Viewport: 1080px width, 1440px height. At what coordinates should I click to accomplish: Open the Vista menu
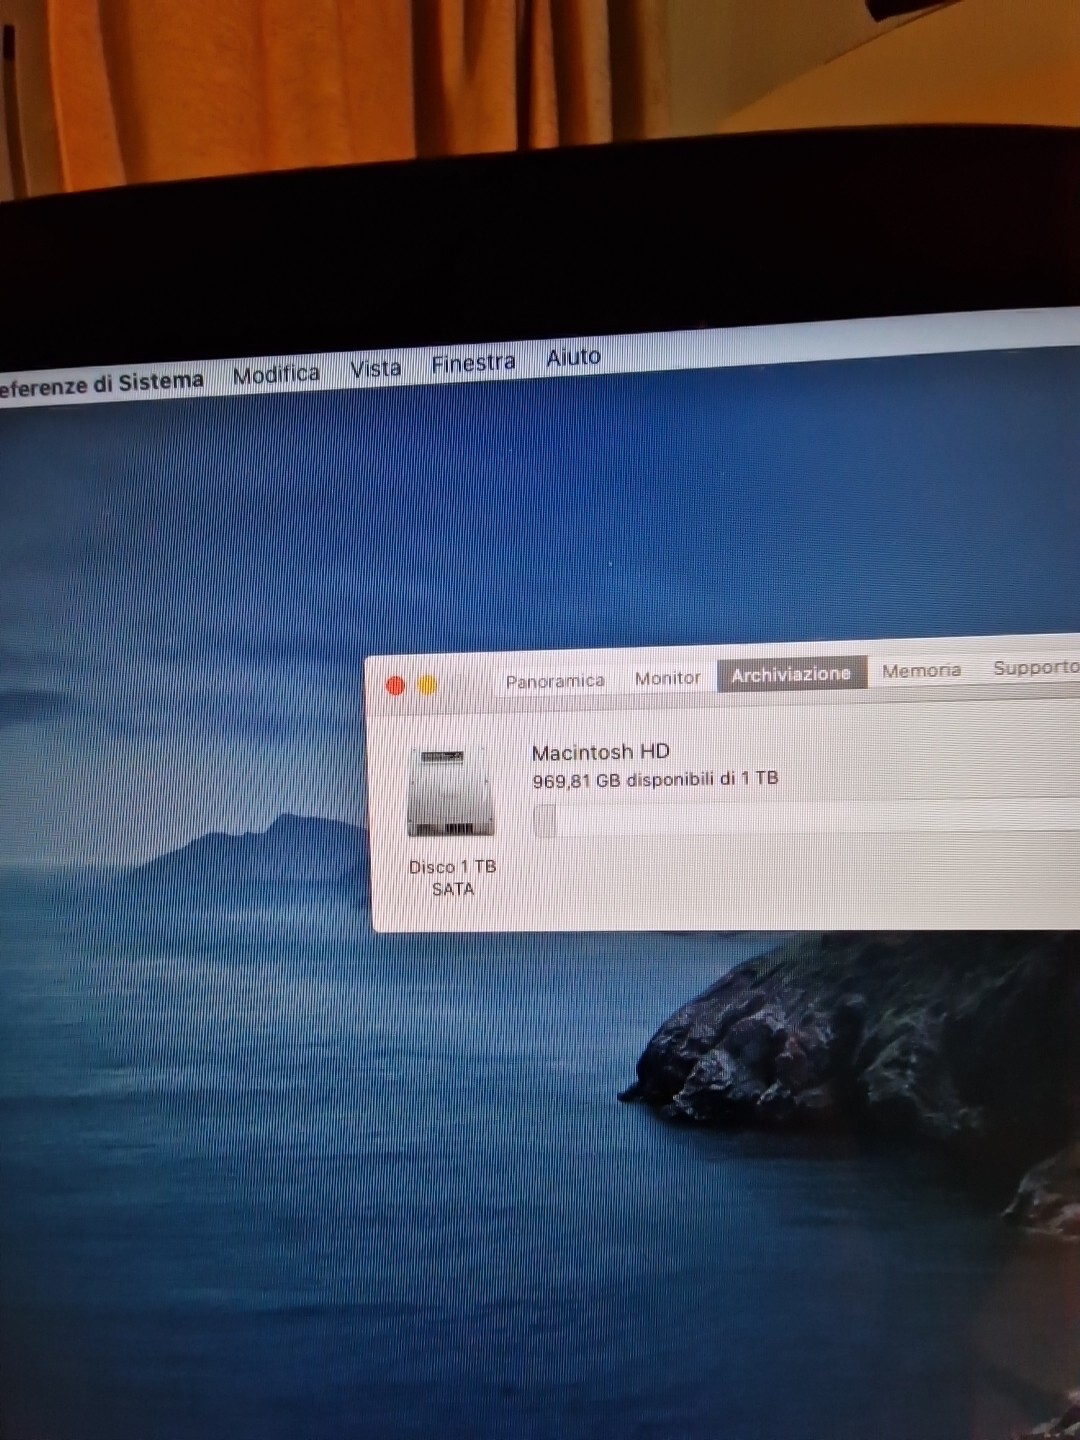375,369
